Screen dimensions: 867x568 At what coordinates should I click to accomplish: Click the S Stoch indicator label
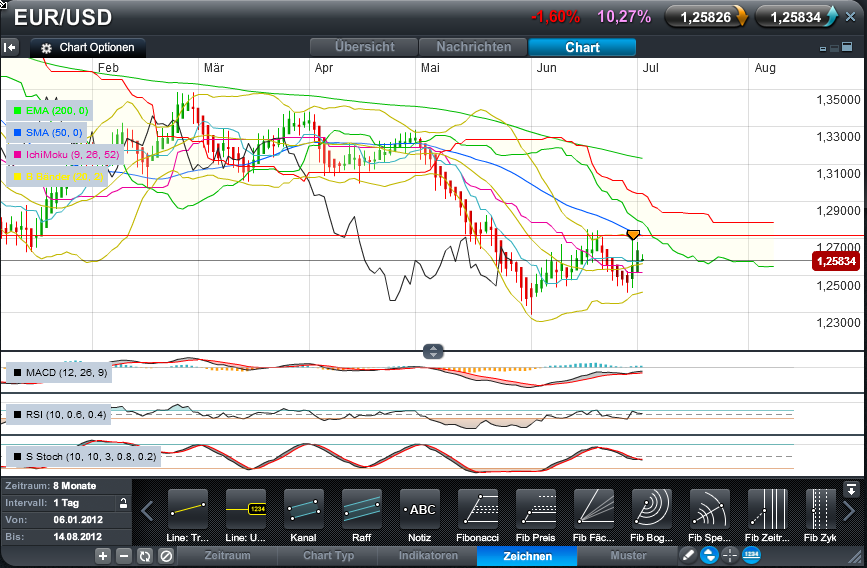pos(84,457)
